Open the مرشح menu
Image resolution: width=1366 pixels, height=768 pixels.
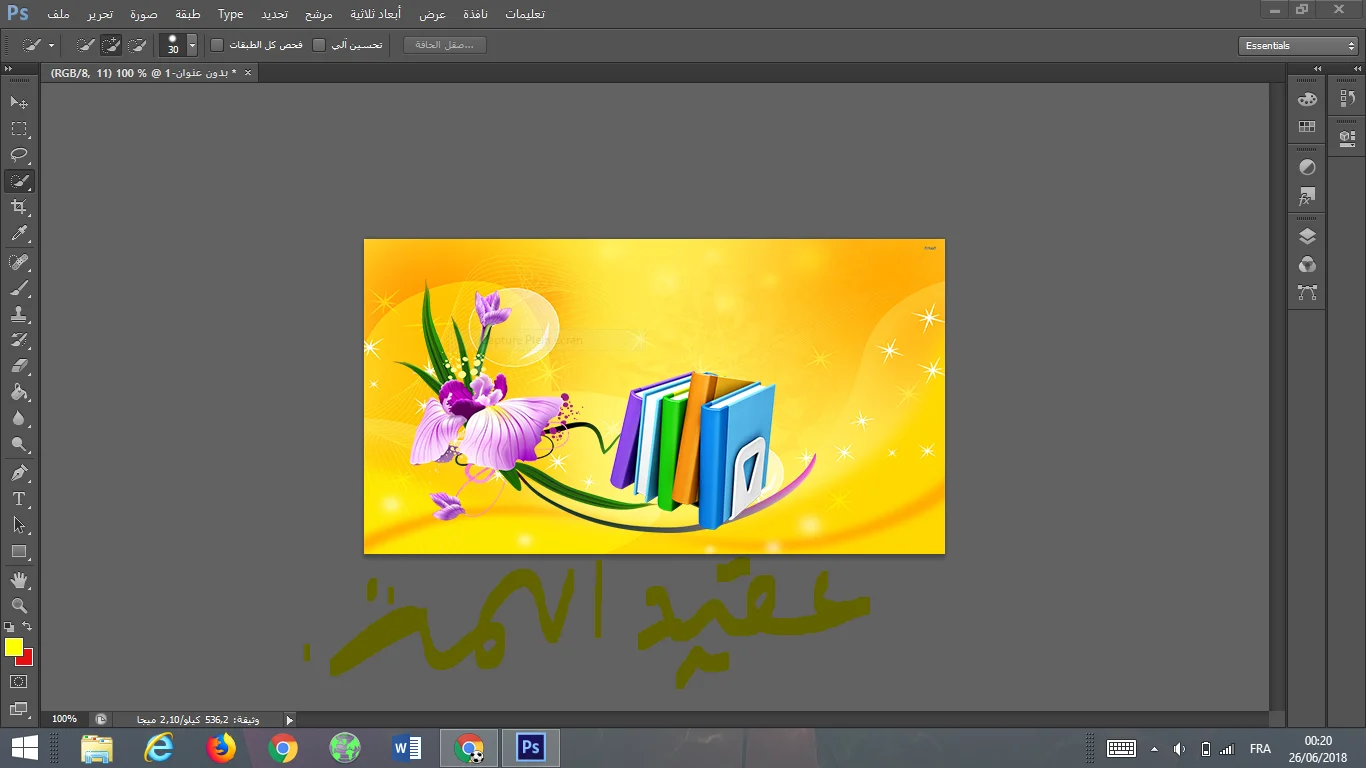pos(319,14)
